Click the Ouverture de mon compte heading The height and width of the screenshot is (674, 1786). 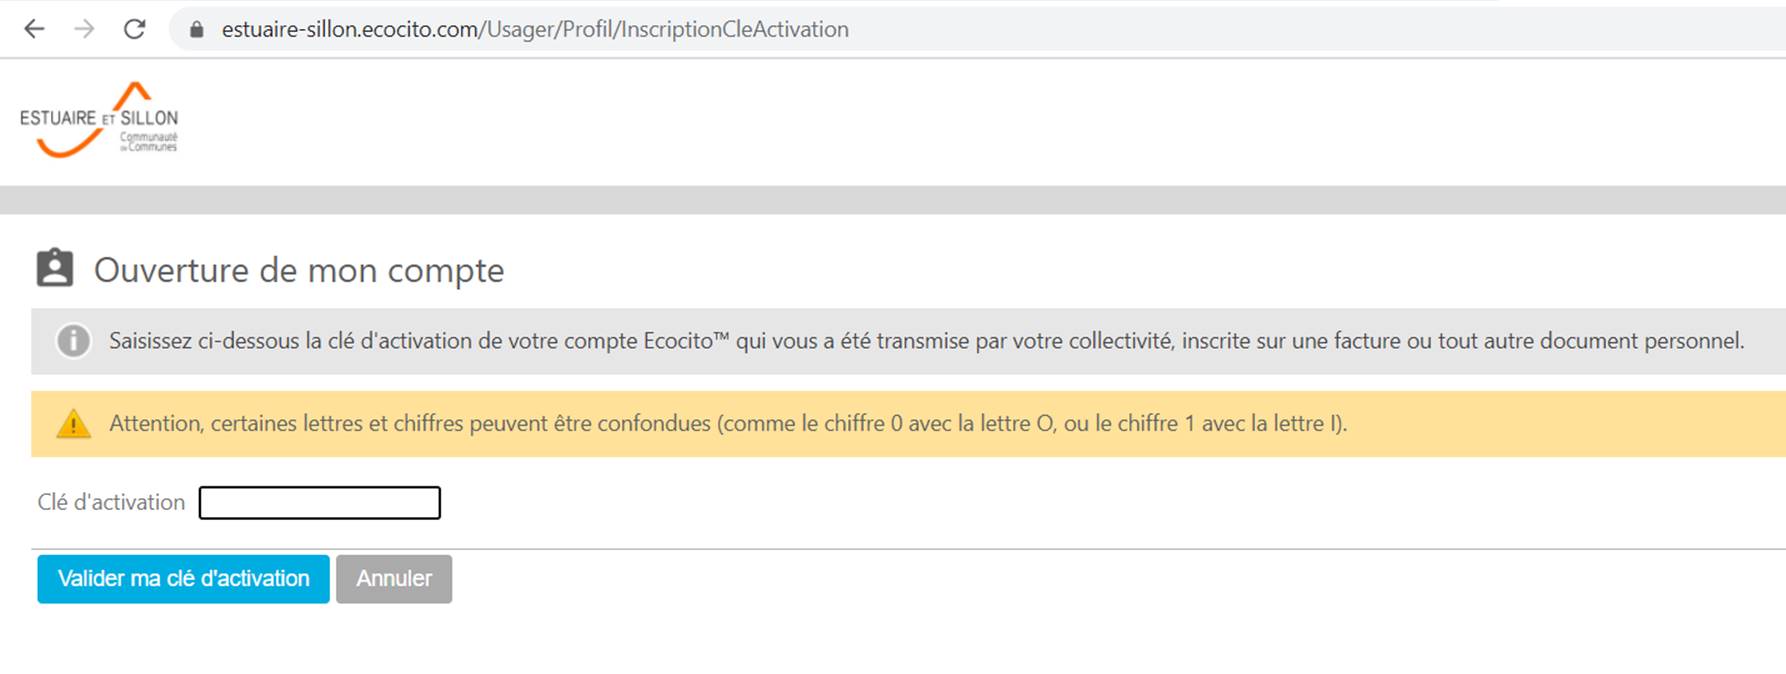pyautogui.click(x=299, y=270)
